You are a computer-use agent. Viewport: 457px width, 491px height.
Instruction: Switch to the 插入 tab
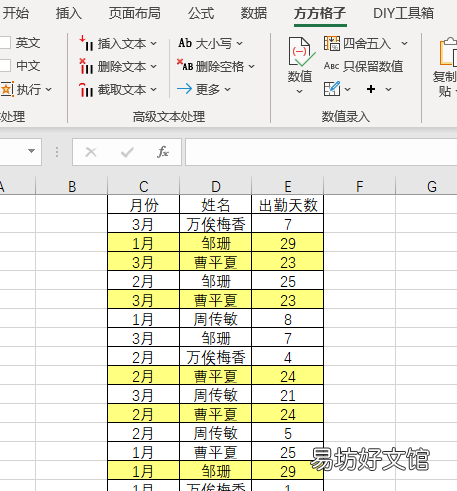pyautogui.click(x=68, y=13)
